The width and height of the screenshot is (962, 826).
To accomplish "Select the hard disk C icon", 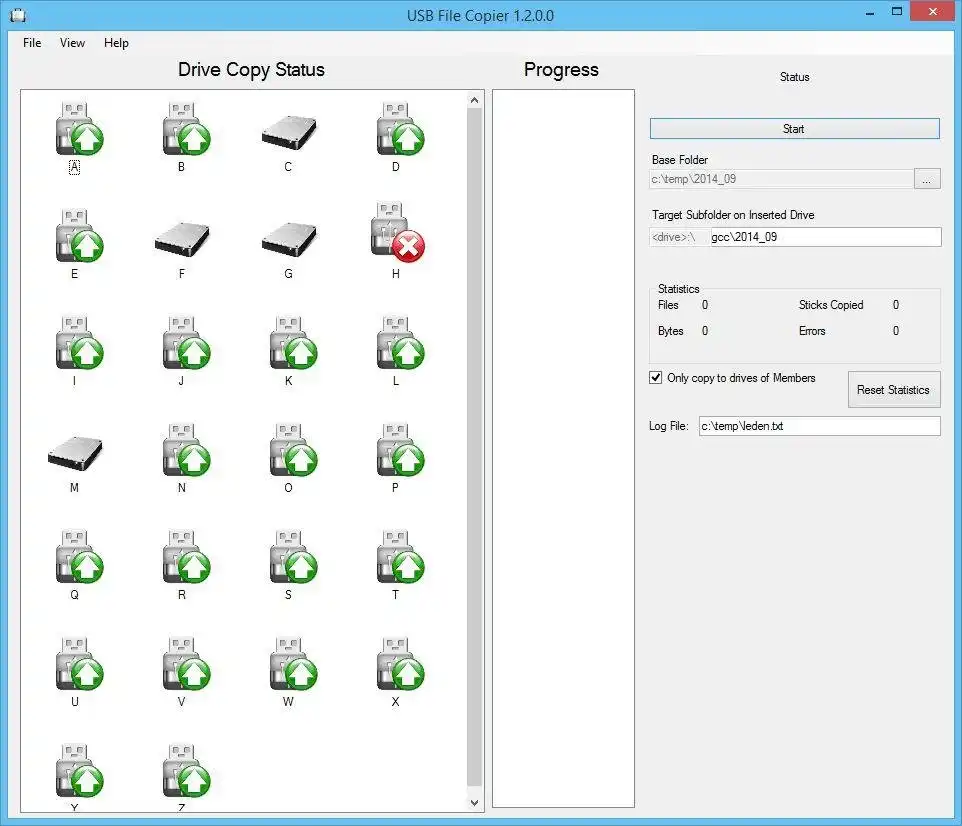I will click(x=288, y=133).
